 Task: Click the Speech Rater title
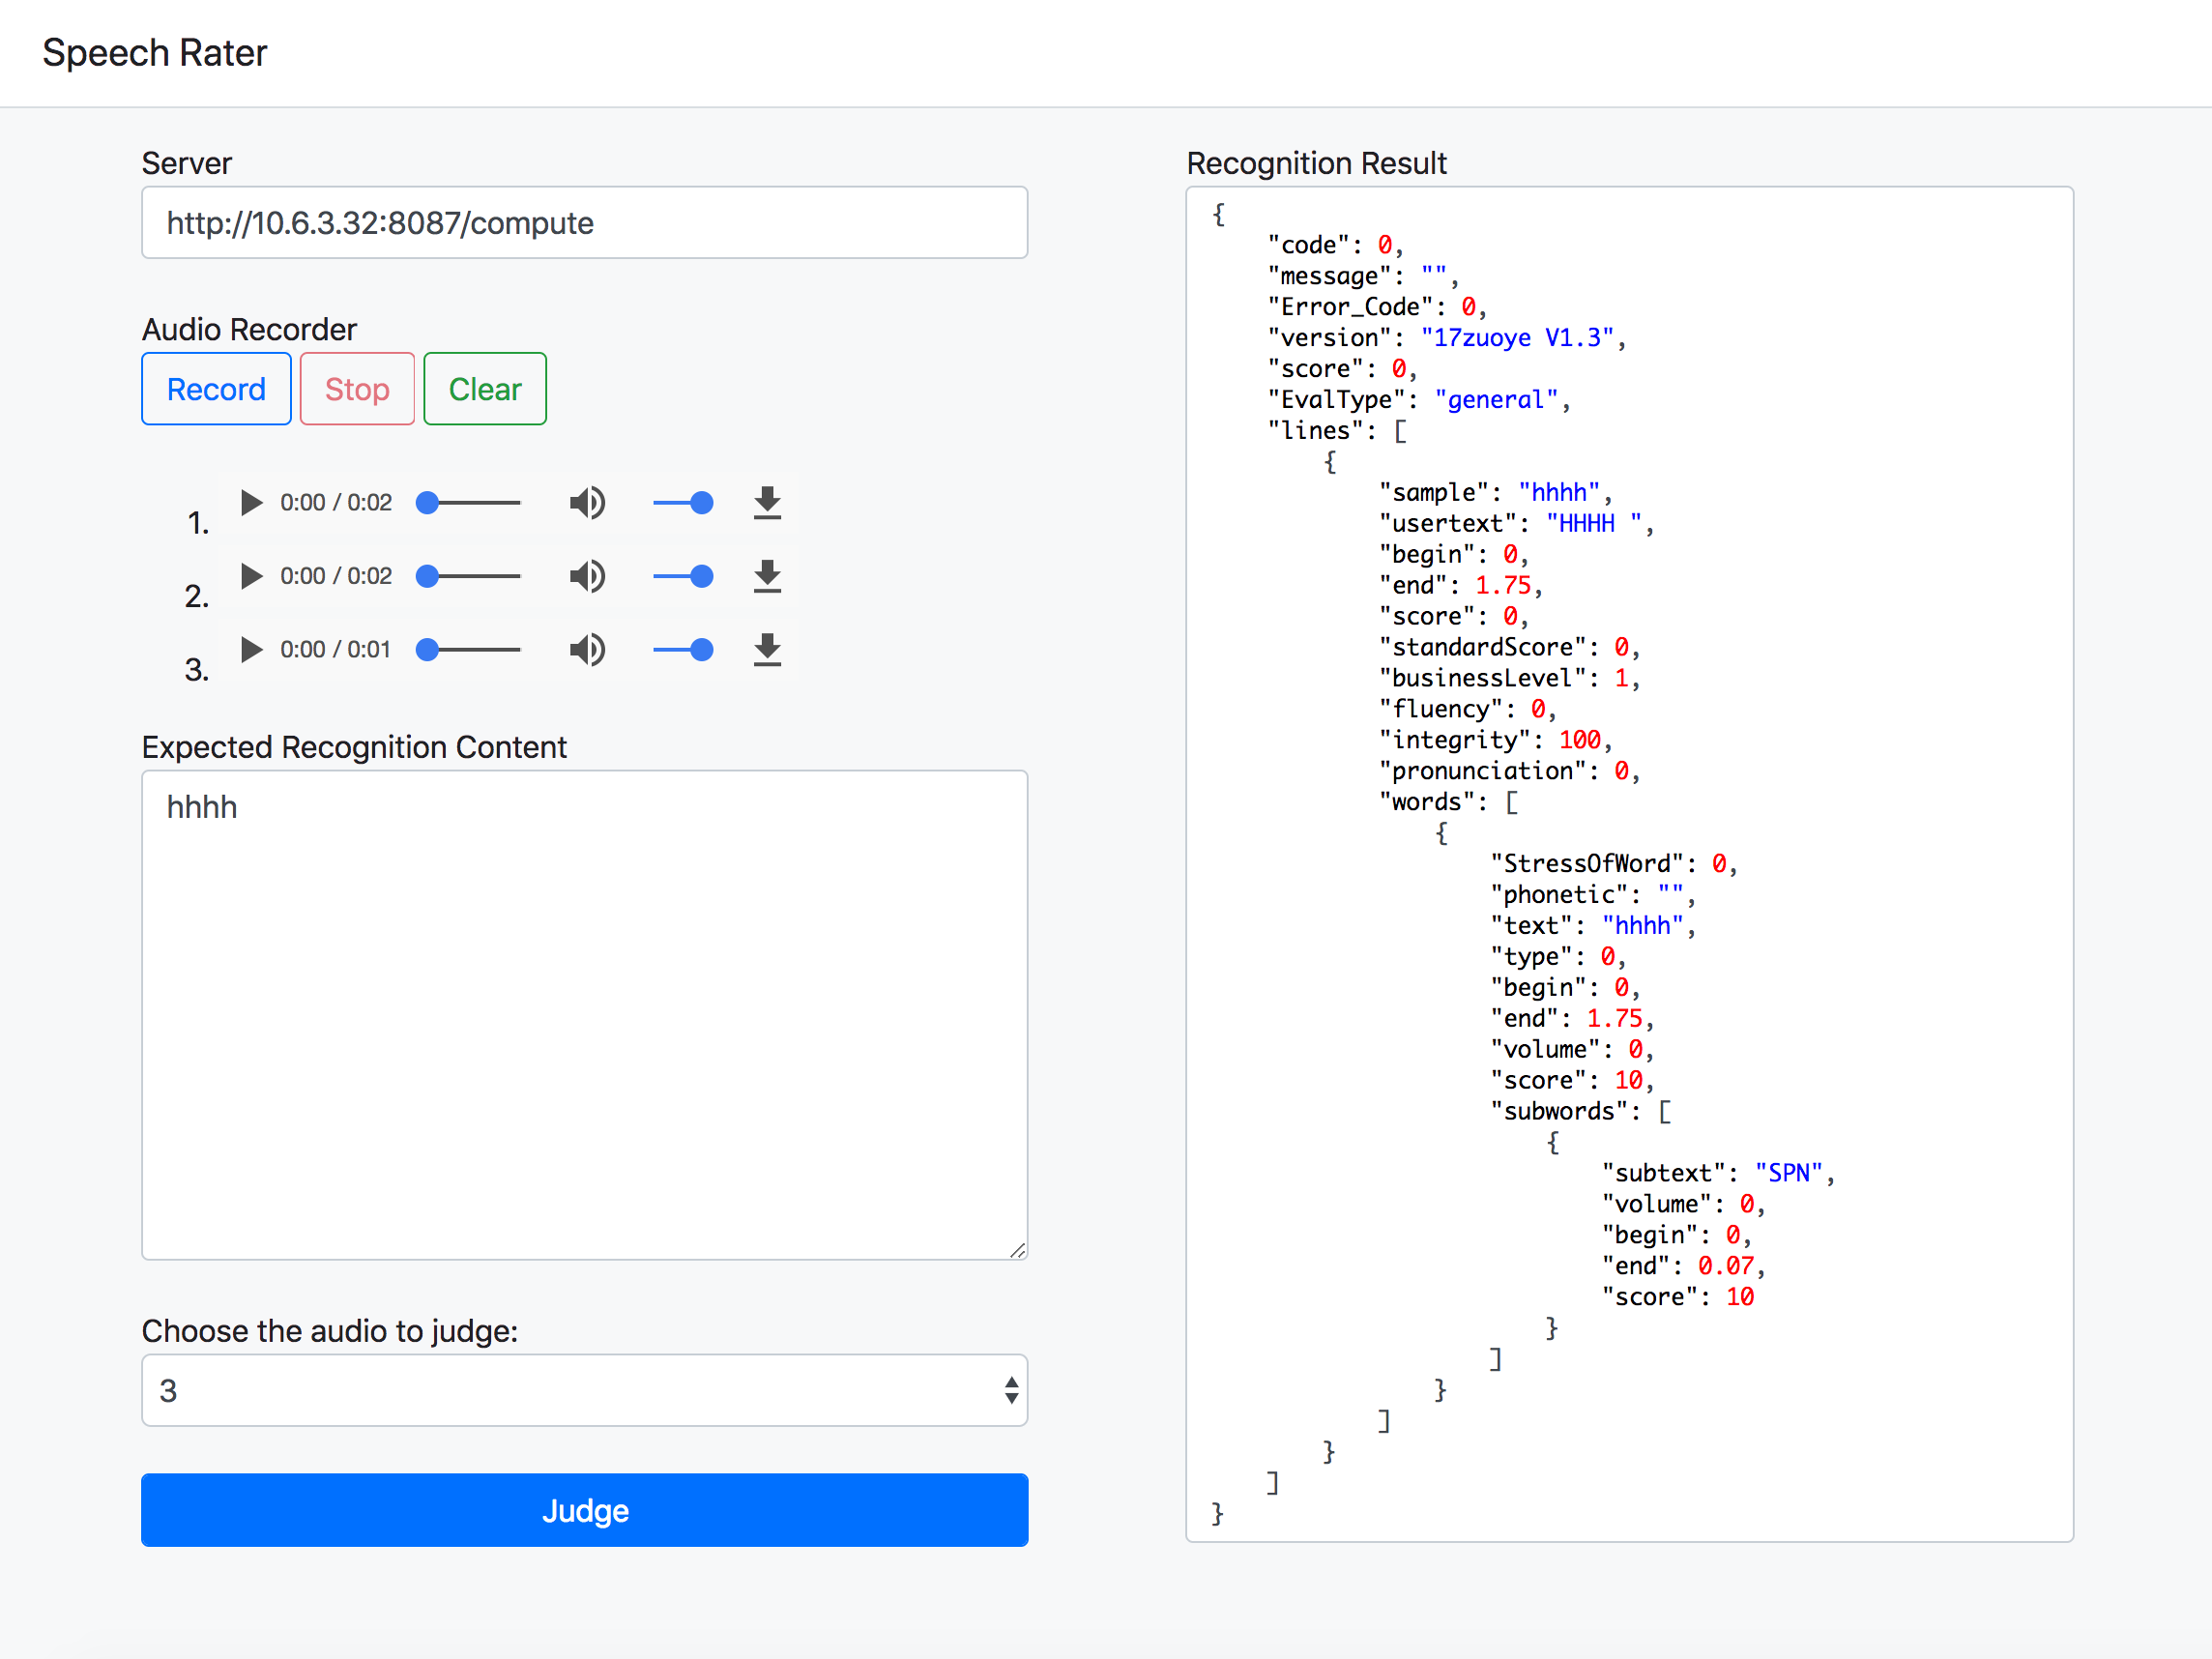click(x=155, y=53)
